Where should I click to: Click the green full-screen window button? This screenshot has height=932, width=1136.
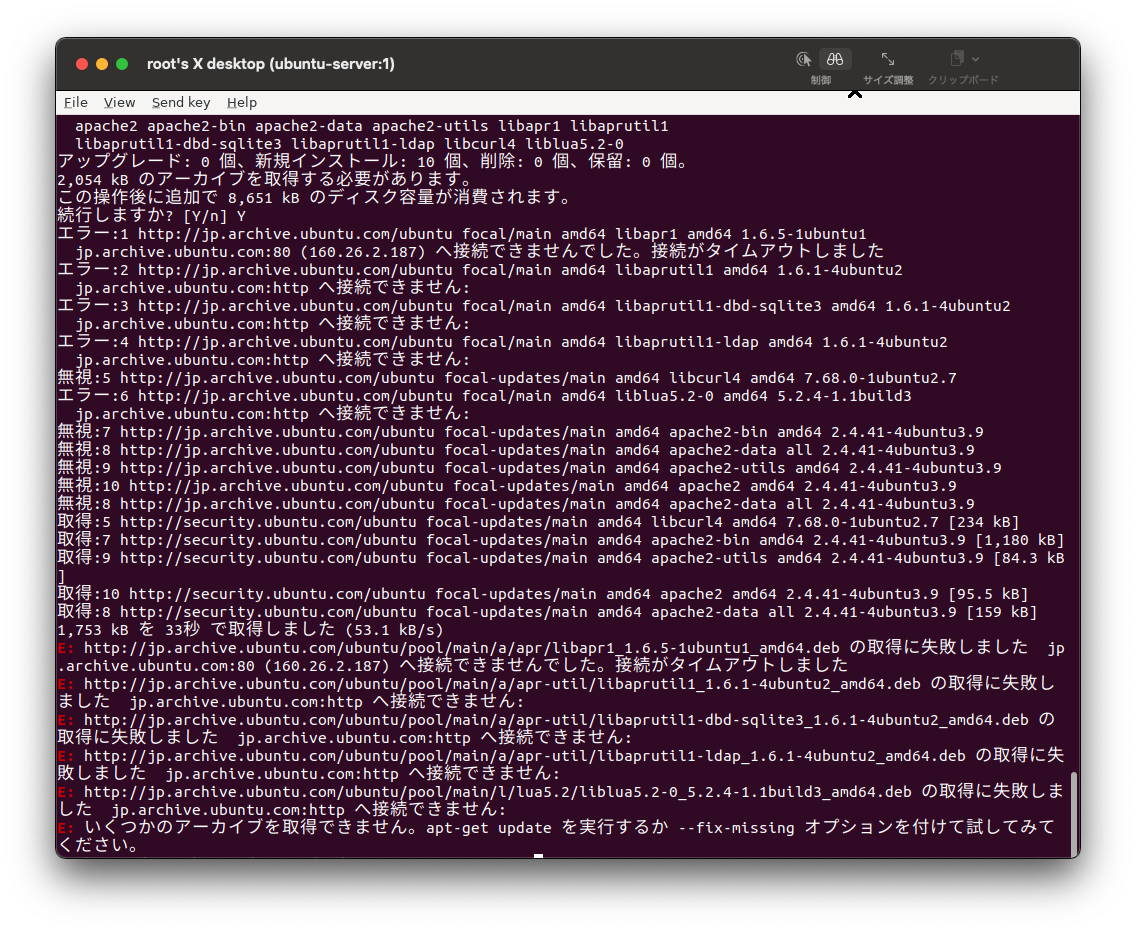[x=122, y=64]
